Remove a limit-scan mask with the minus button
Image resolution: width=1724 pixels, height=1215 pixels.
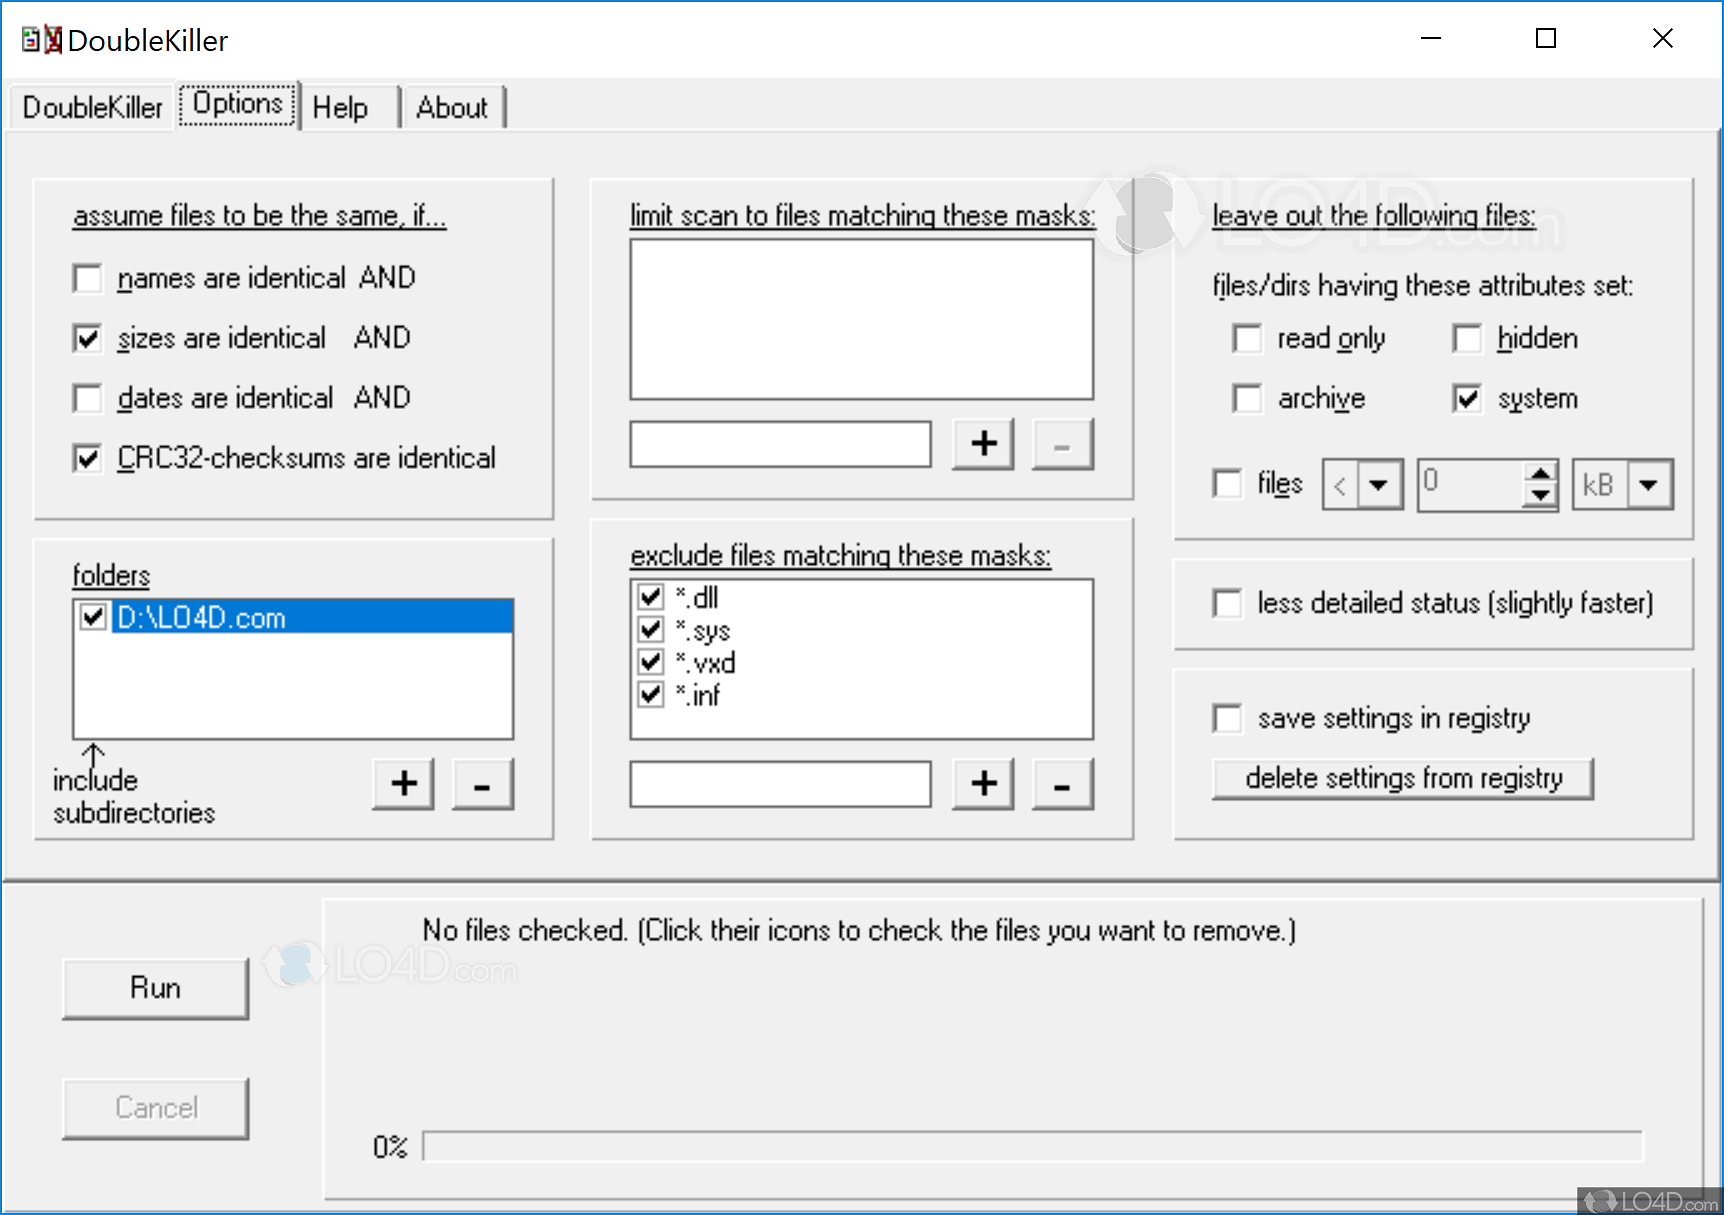[x=1063, y=444]
